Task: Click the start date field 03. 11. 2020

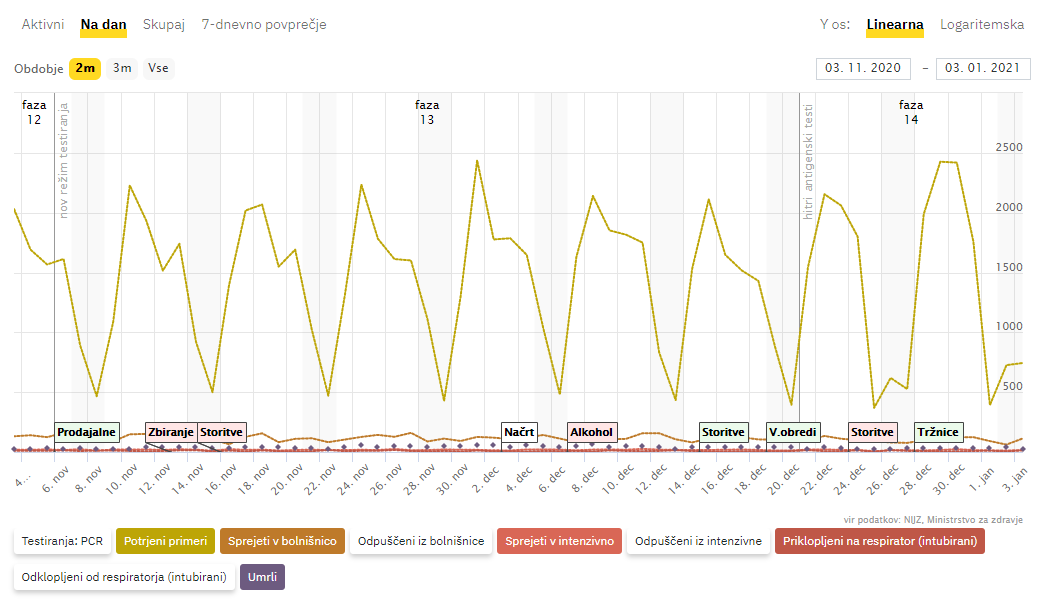Action: 864,68
